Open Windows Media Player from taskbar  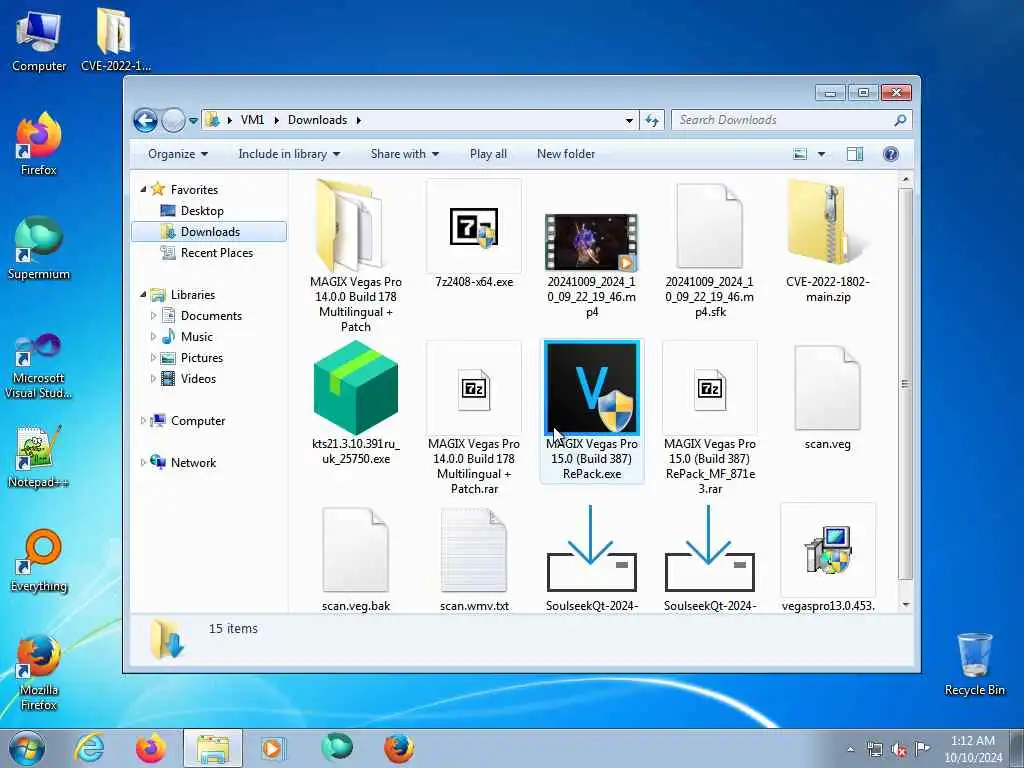[x=272, y=748]
